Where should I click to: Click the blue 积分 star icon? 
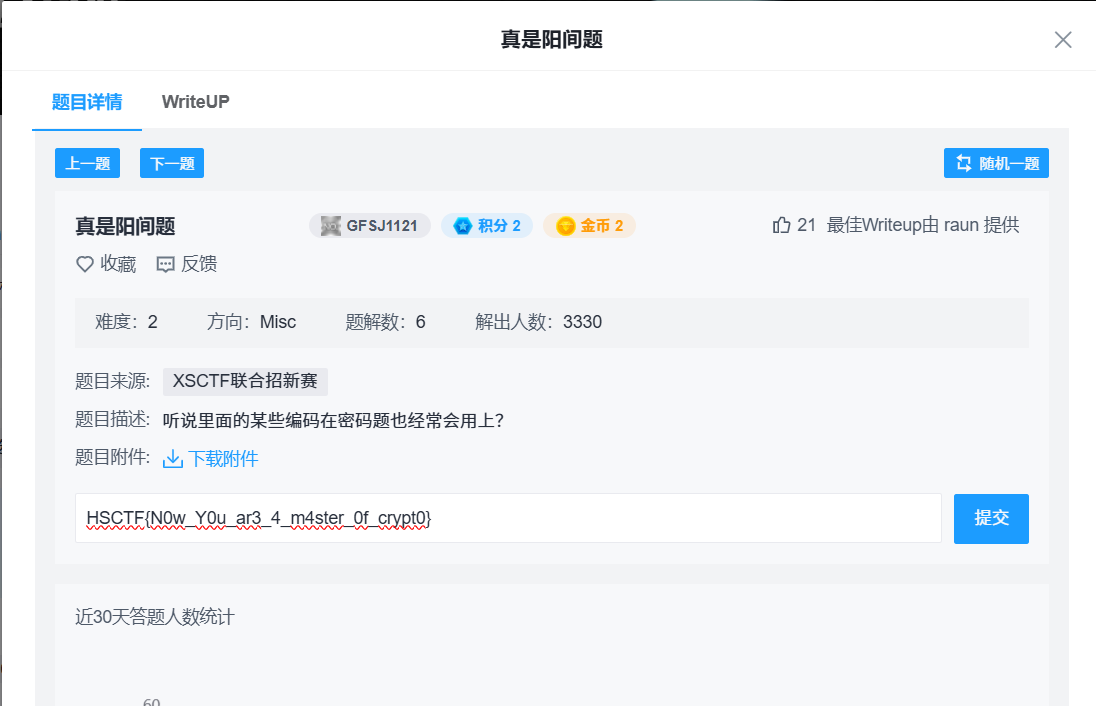pos(463,226)
